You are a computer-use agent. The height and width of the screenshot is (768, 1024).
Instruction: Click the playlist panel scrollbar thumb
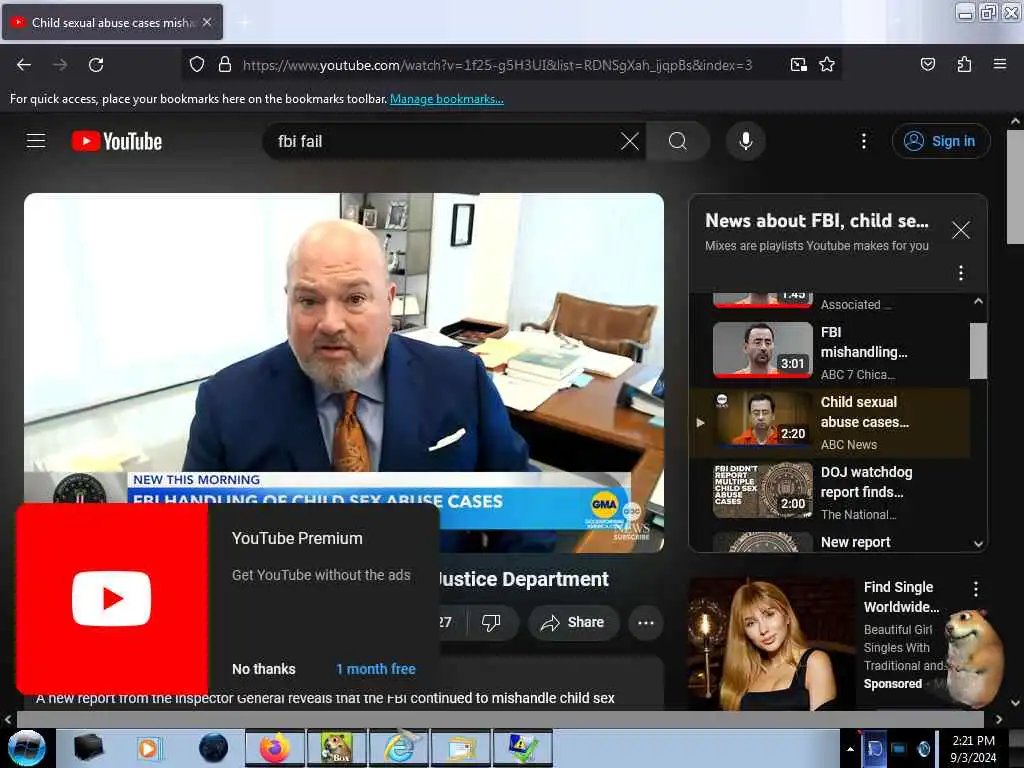click(x=978, y=351)
